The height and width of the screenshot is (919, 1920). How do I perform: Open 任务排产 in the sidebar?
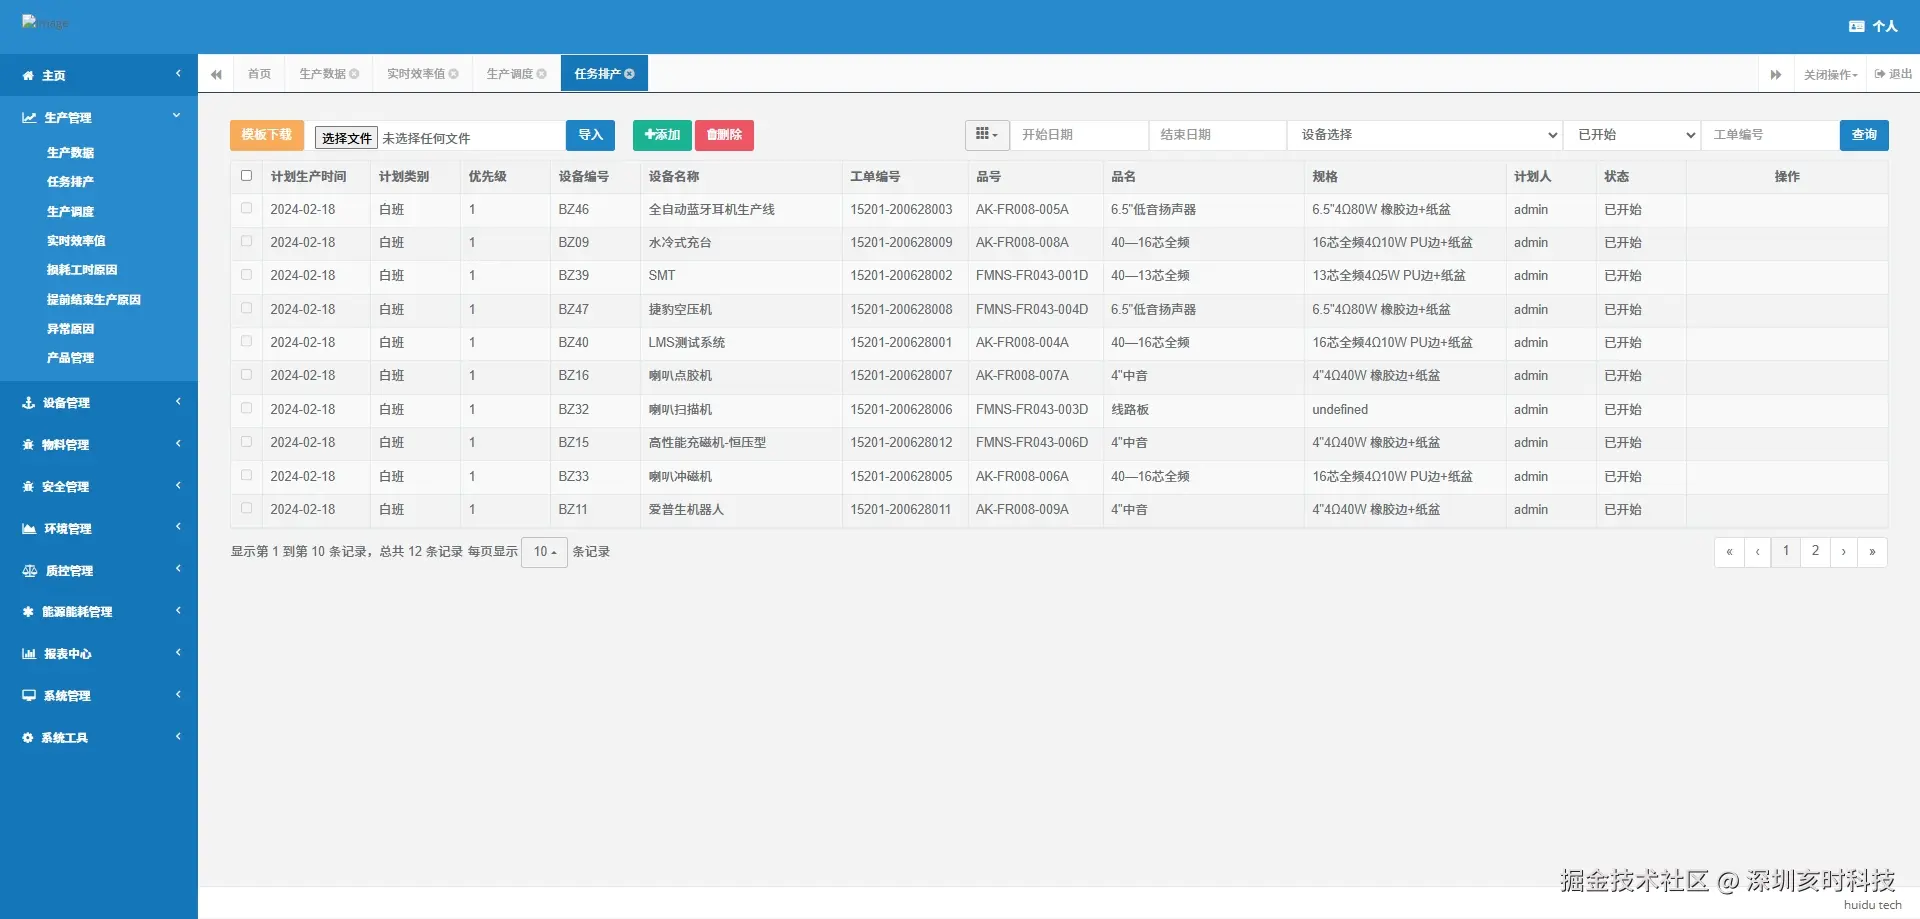(70, 182)
